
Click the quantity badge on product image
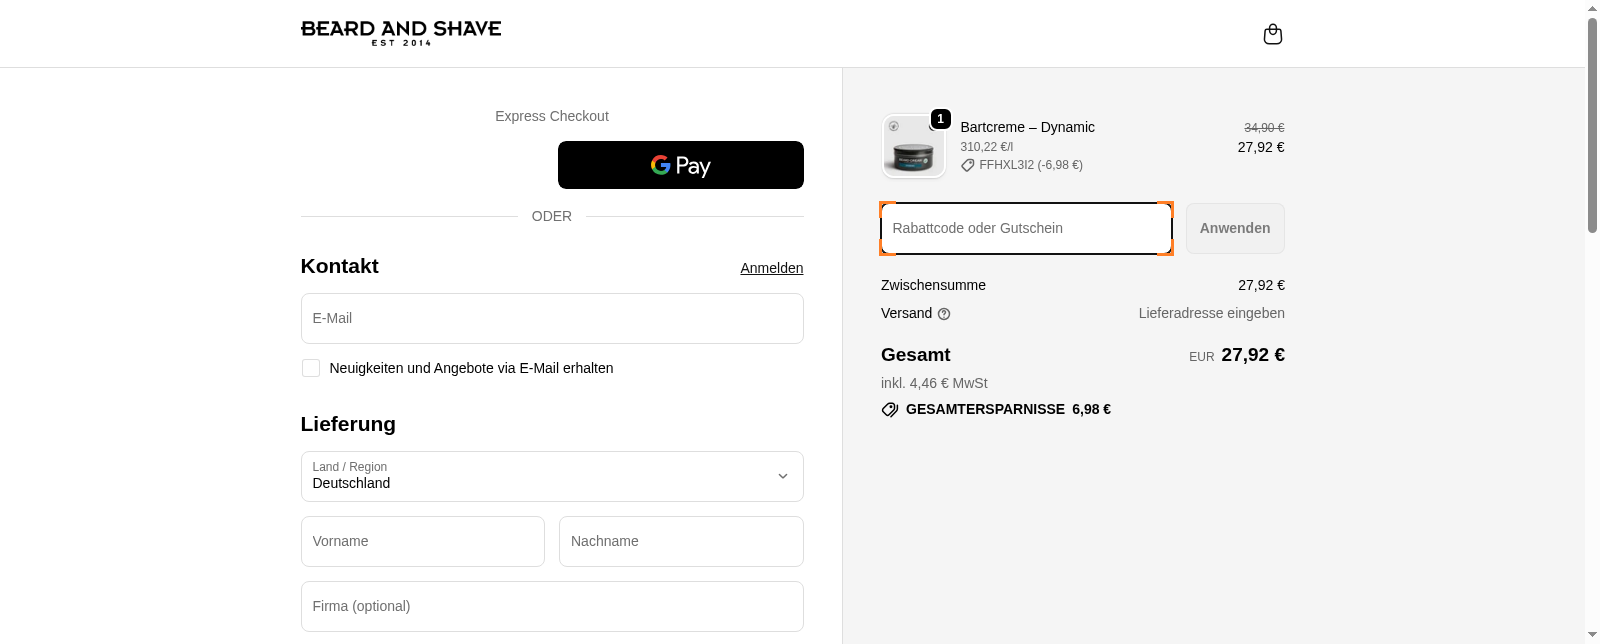(x=940, y=119)
